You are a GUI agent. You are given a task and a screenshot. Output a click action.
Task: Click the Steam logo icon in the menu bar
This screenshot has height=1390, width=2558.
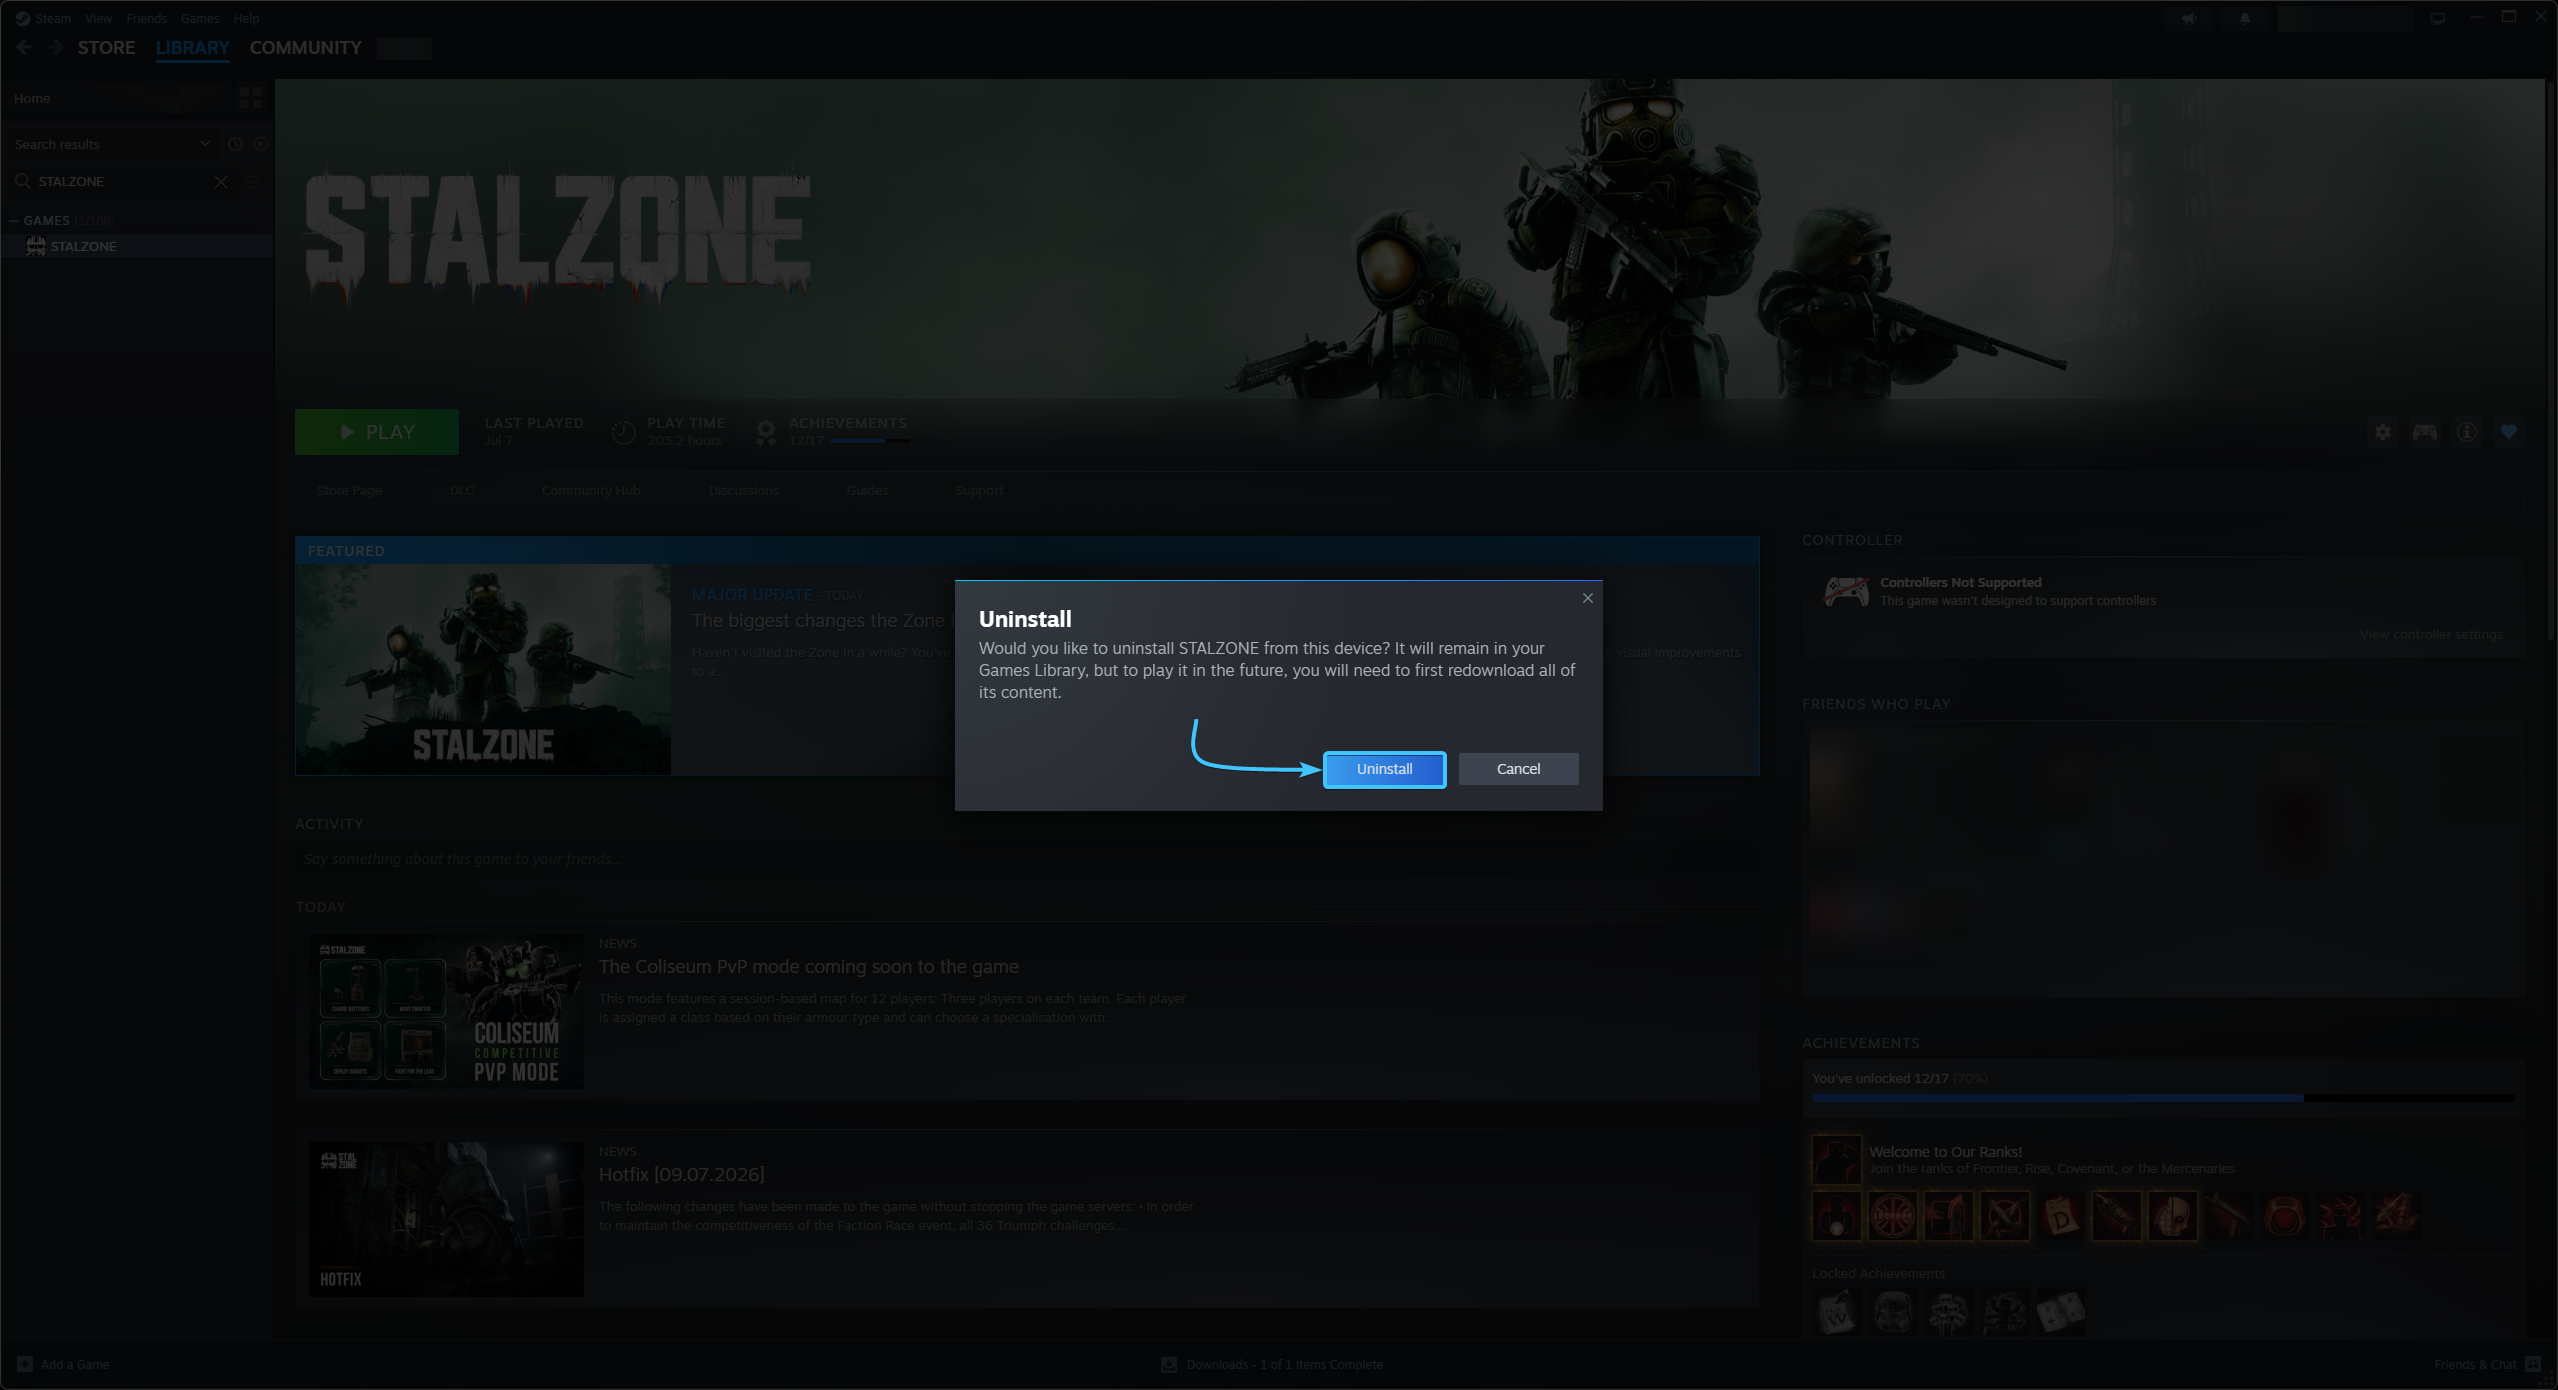pyautogui.click(x=23, y=18)
